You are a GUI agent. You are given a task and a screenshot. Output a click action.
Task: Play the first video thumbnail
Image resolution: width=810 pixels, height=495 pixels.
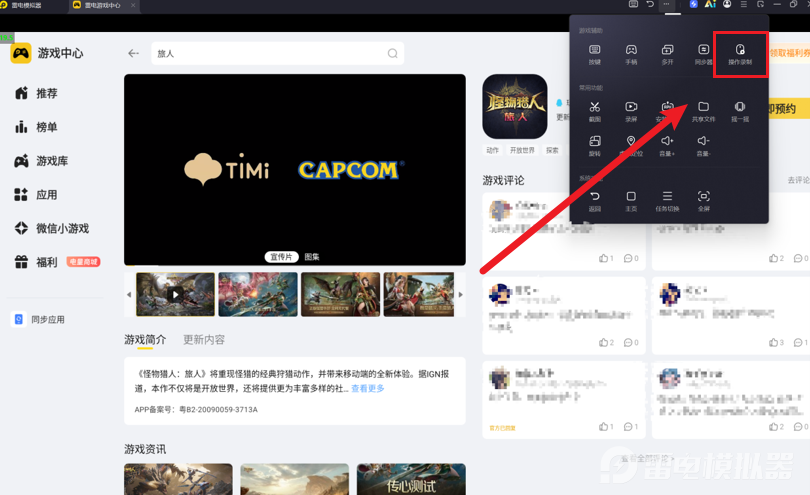click(x=175, y=295)
